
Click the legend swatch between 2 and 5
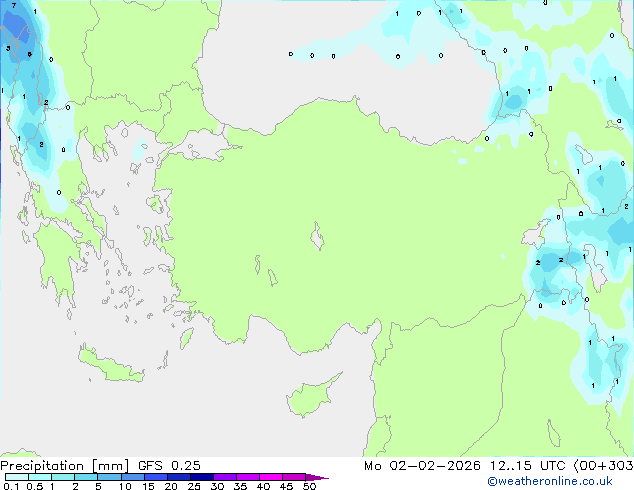pos(86,477)
